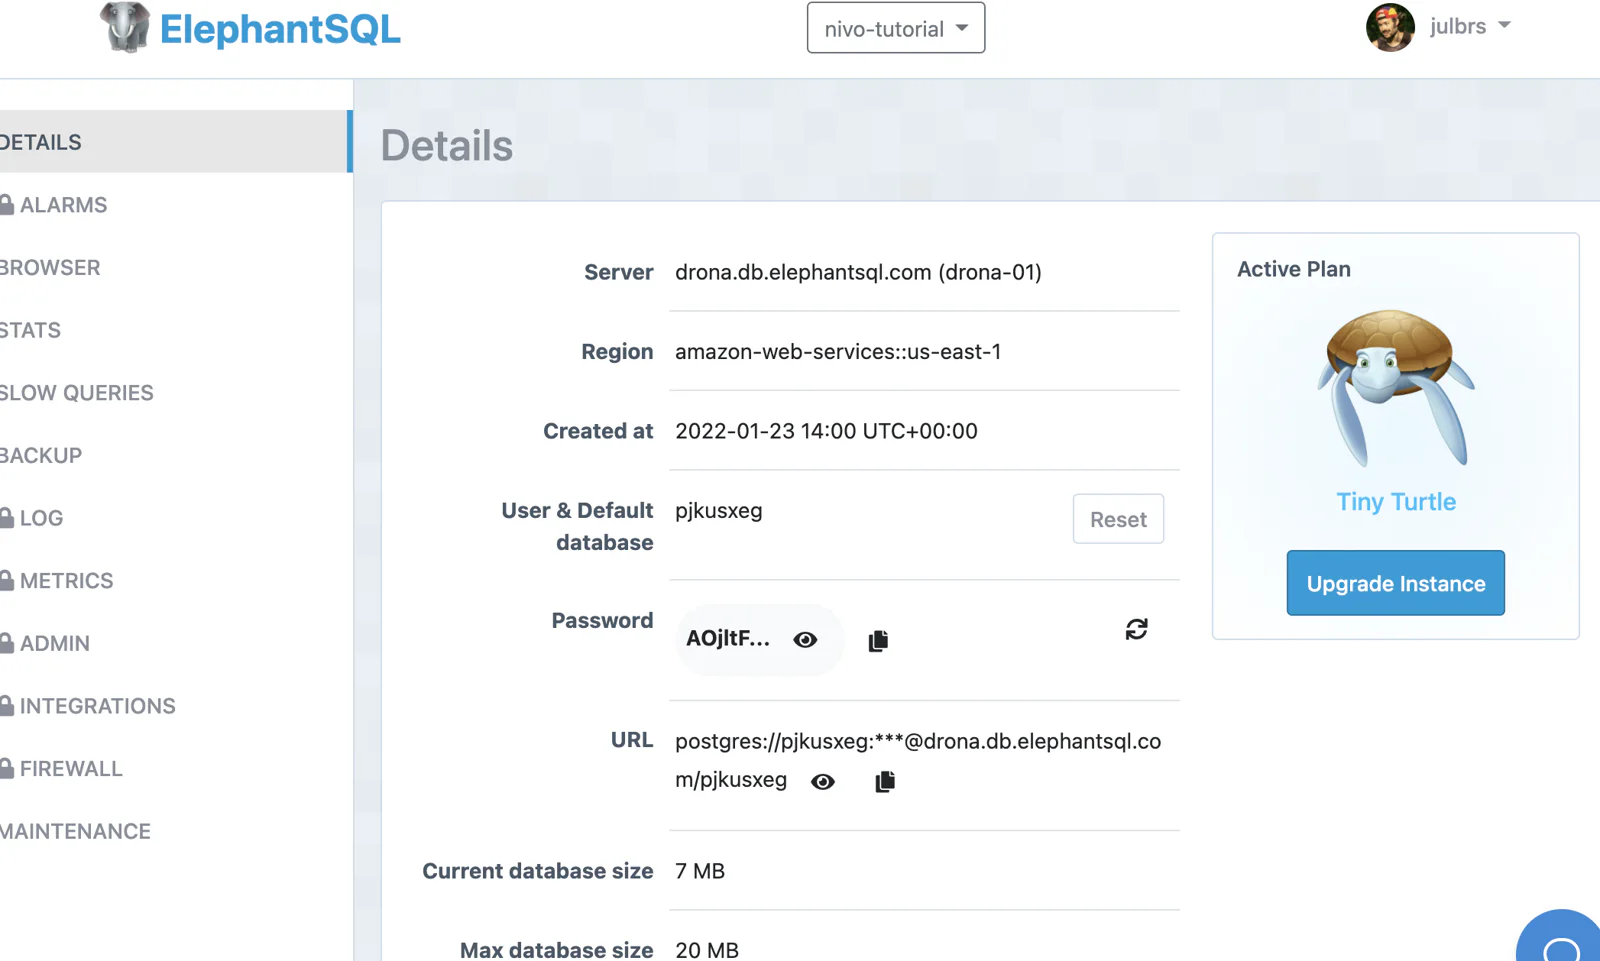Open the Firewall sidebar item

[71, 769]
